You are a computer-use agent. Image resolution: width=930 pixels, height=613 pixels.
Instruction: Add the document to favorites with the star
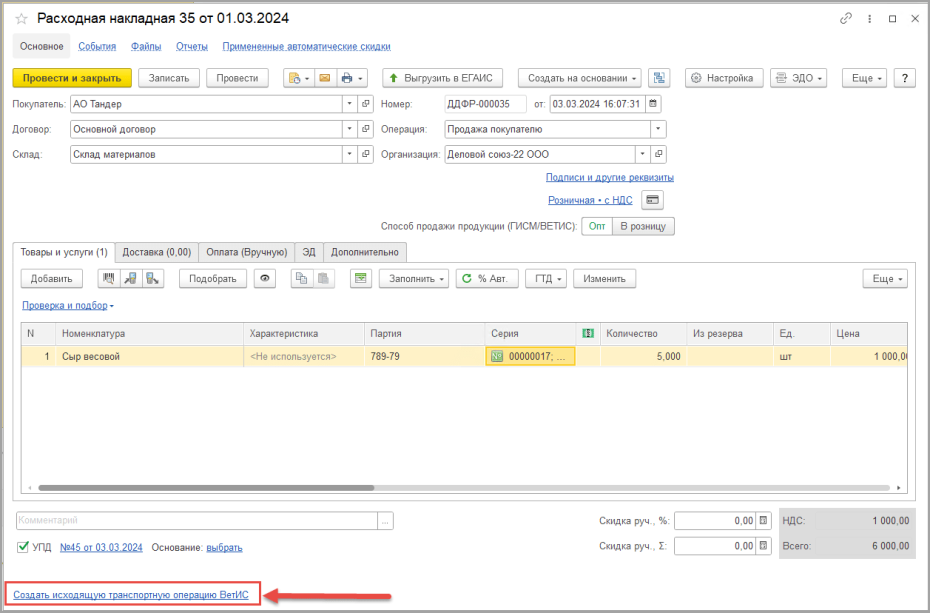(21, 19)
